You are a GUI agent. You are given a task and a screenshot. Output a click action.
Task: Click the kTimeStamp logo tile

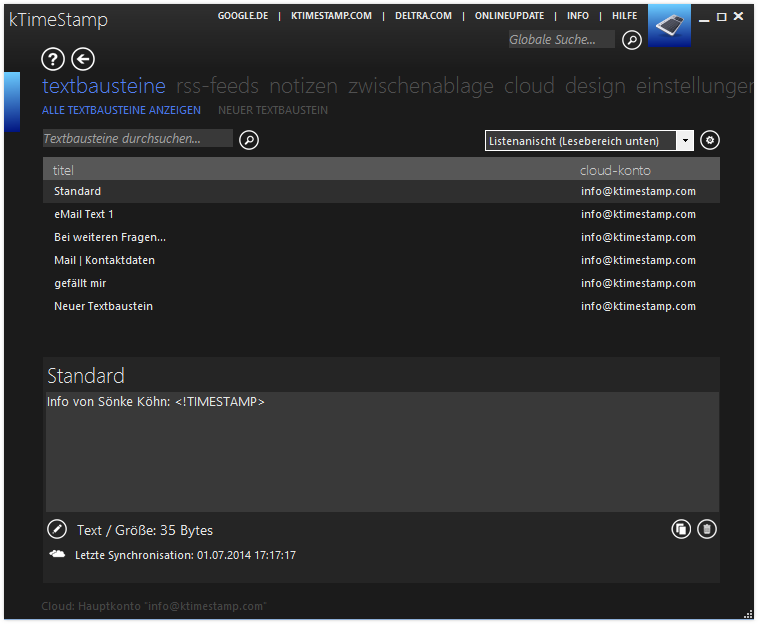[x=669, y=26]
